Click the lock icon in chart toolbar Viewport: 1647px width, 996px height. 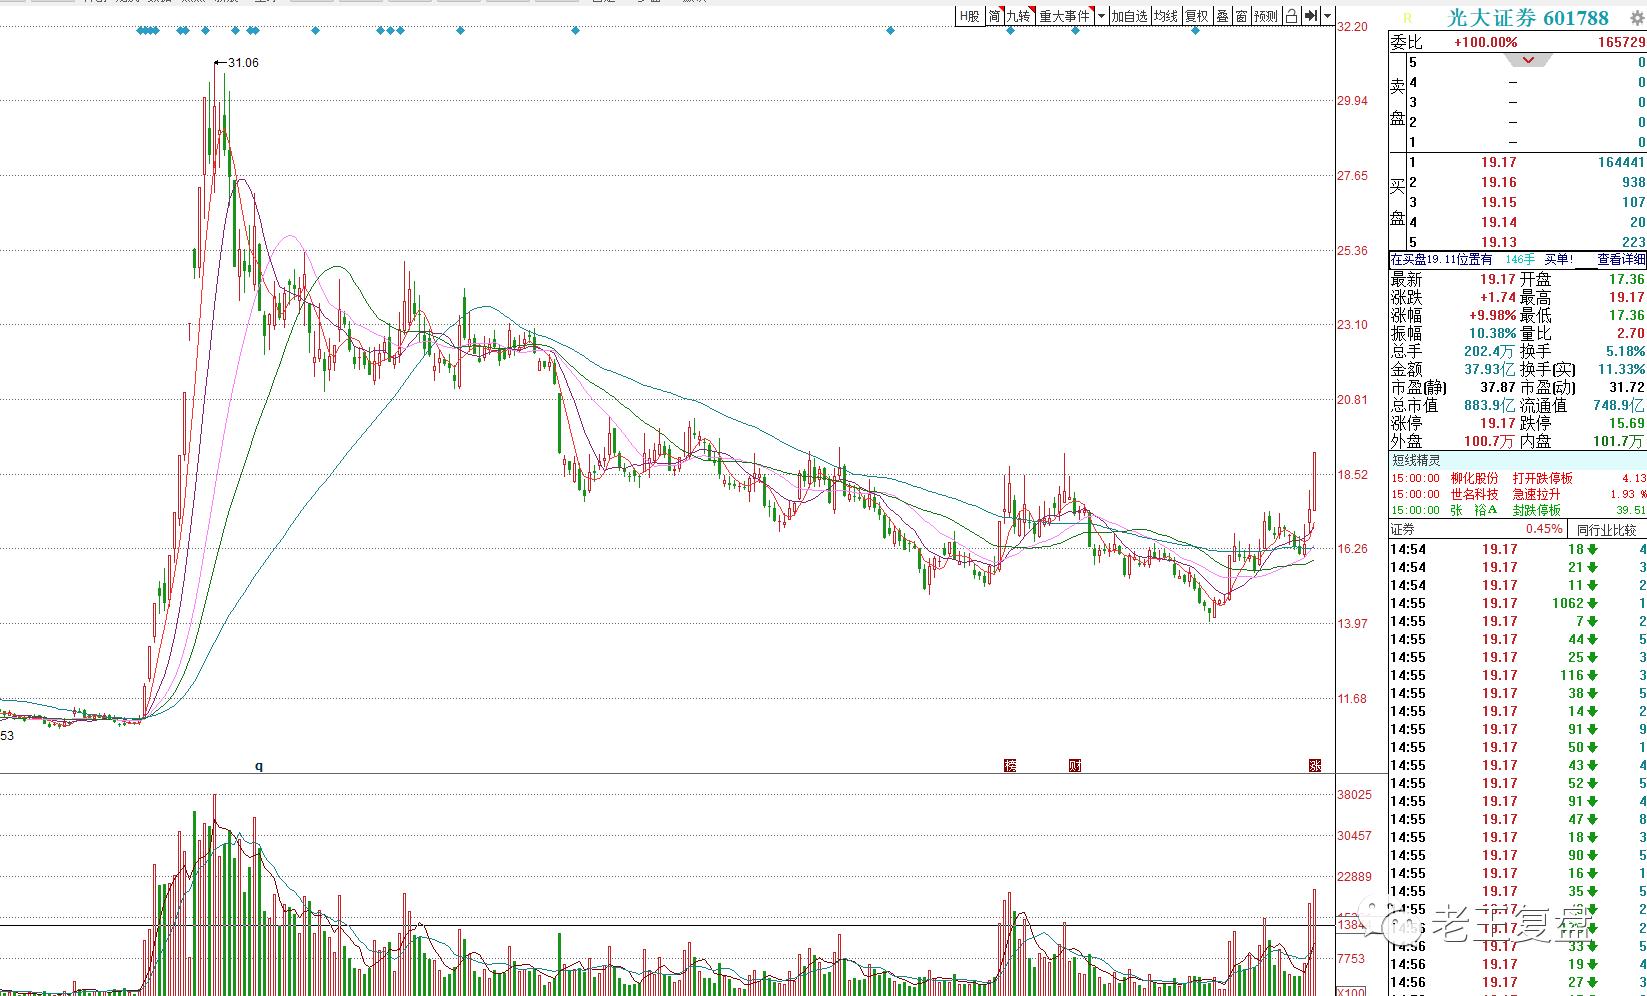click(1291, 16)
